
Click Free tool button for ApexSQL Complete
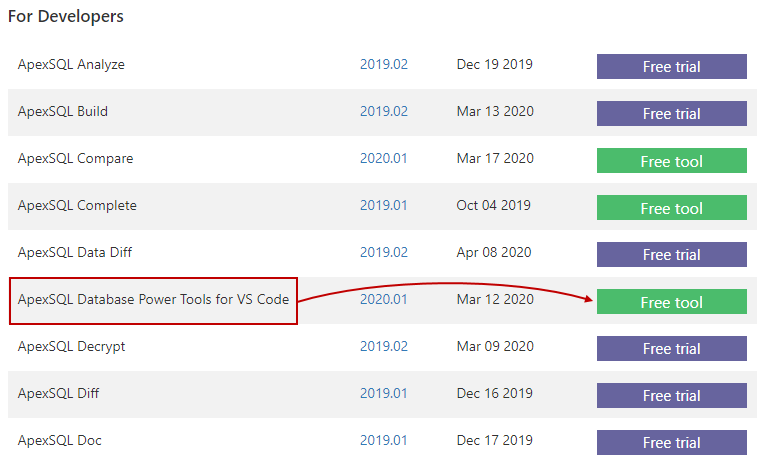click(x=671, y=208)
